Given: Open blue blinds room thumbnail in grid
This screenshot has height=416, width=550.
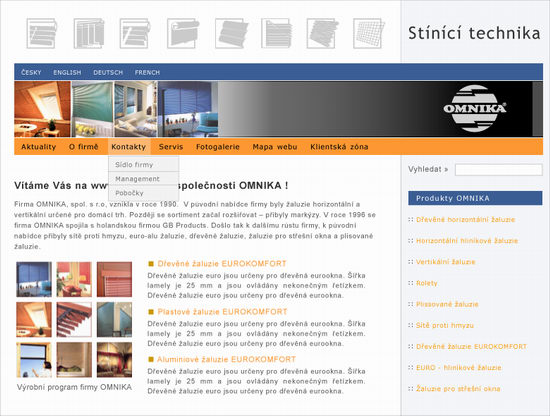Looking at the screenshot, I should pyautogui.click(x=34, y=280).
